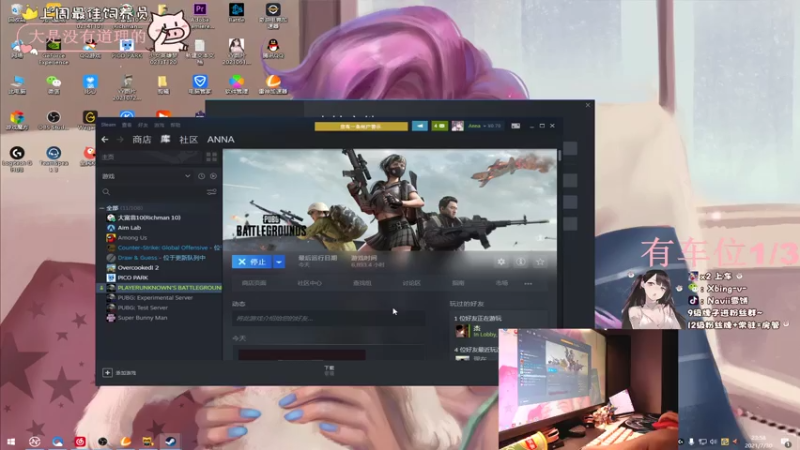Image resolution: width=800 pixels, height=450 pixels.
Task: Open Steam's grid view icon beside 主页
Action: (x=211, y=157)
